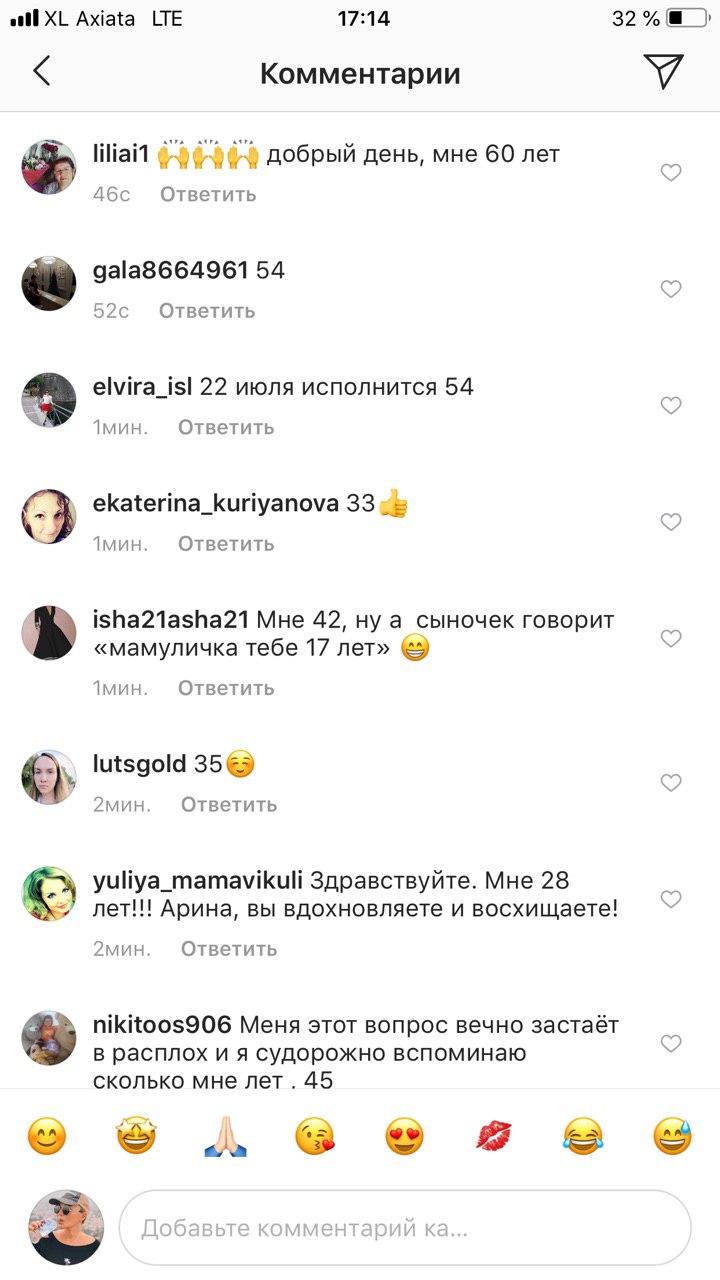Insert the star-struck emoji
This screenshot has width=720, height=1280.
point(136,1137)
